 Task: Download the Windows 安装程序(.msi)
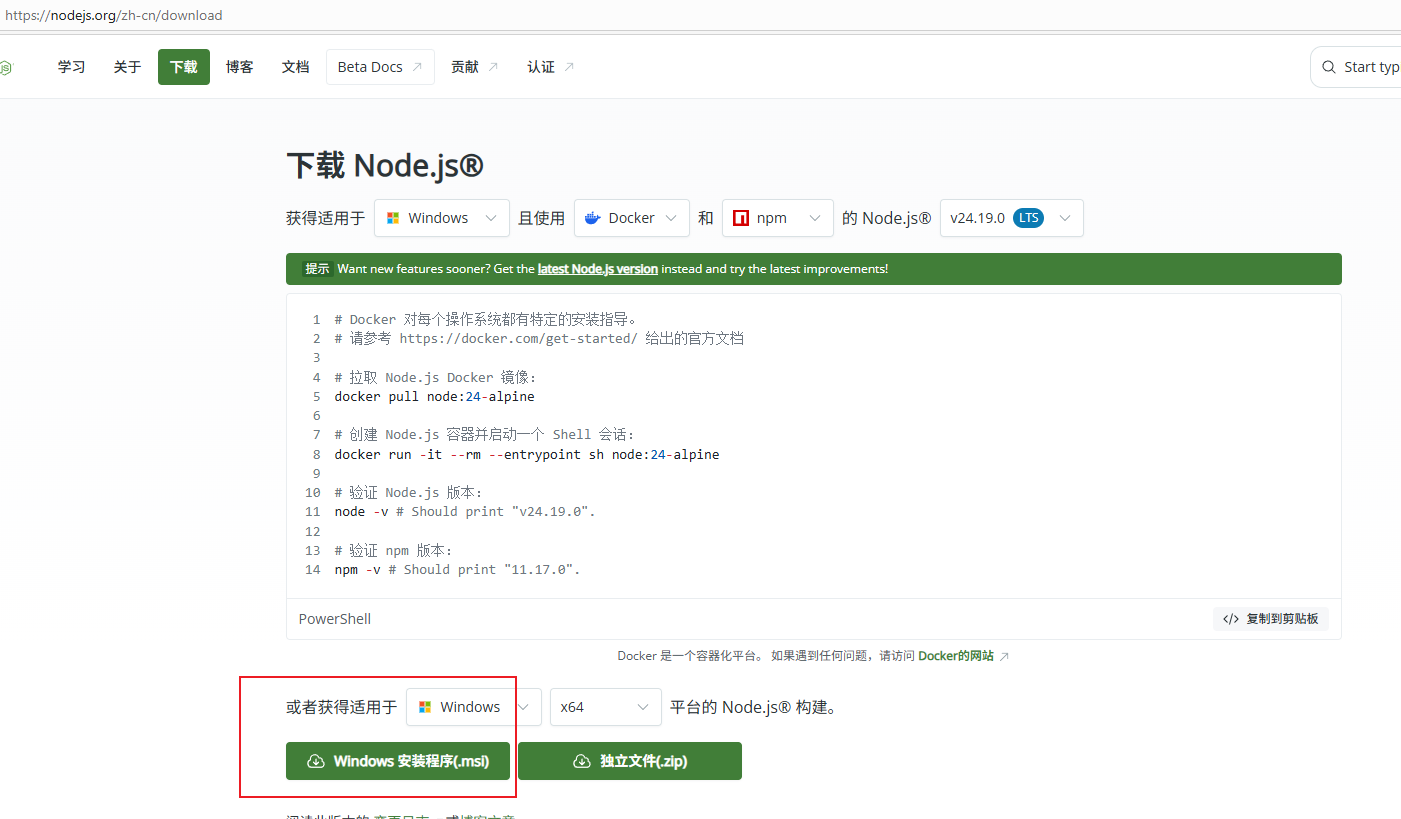pyautogui.click(x=398, y=761)
